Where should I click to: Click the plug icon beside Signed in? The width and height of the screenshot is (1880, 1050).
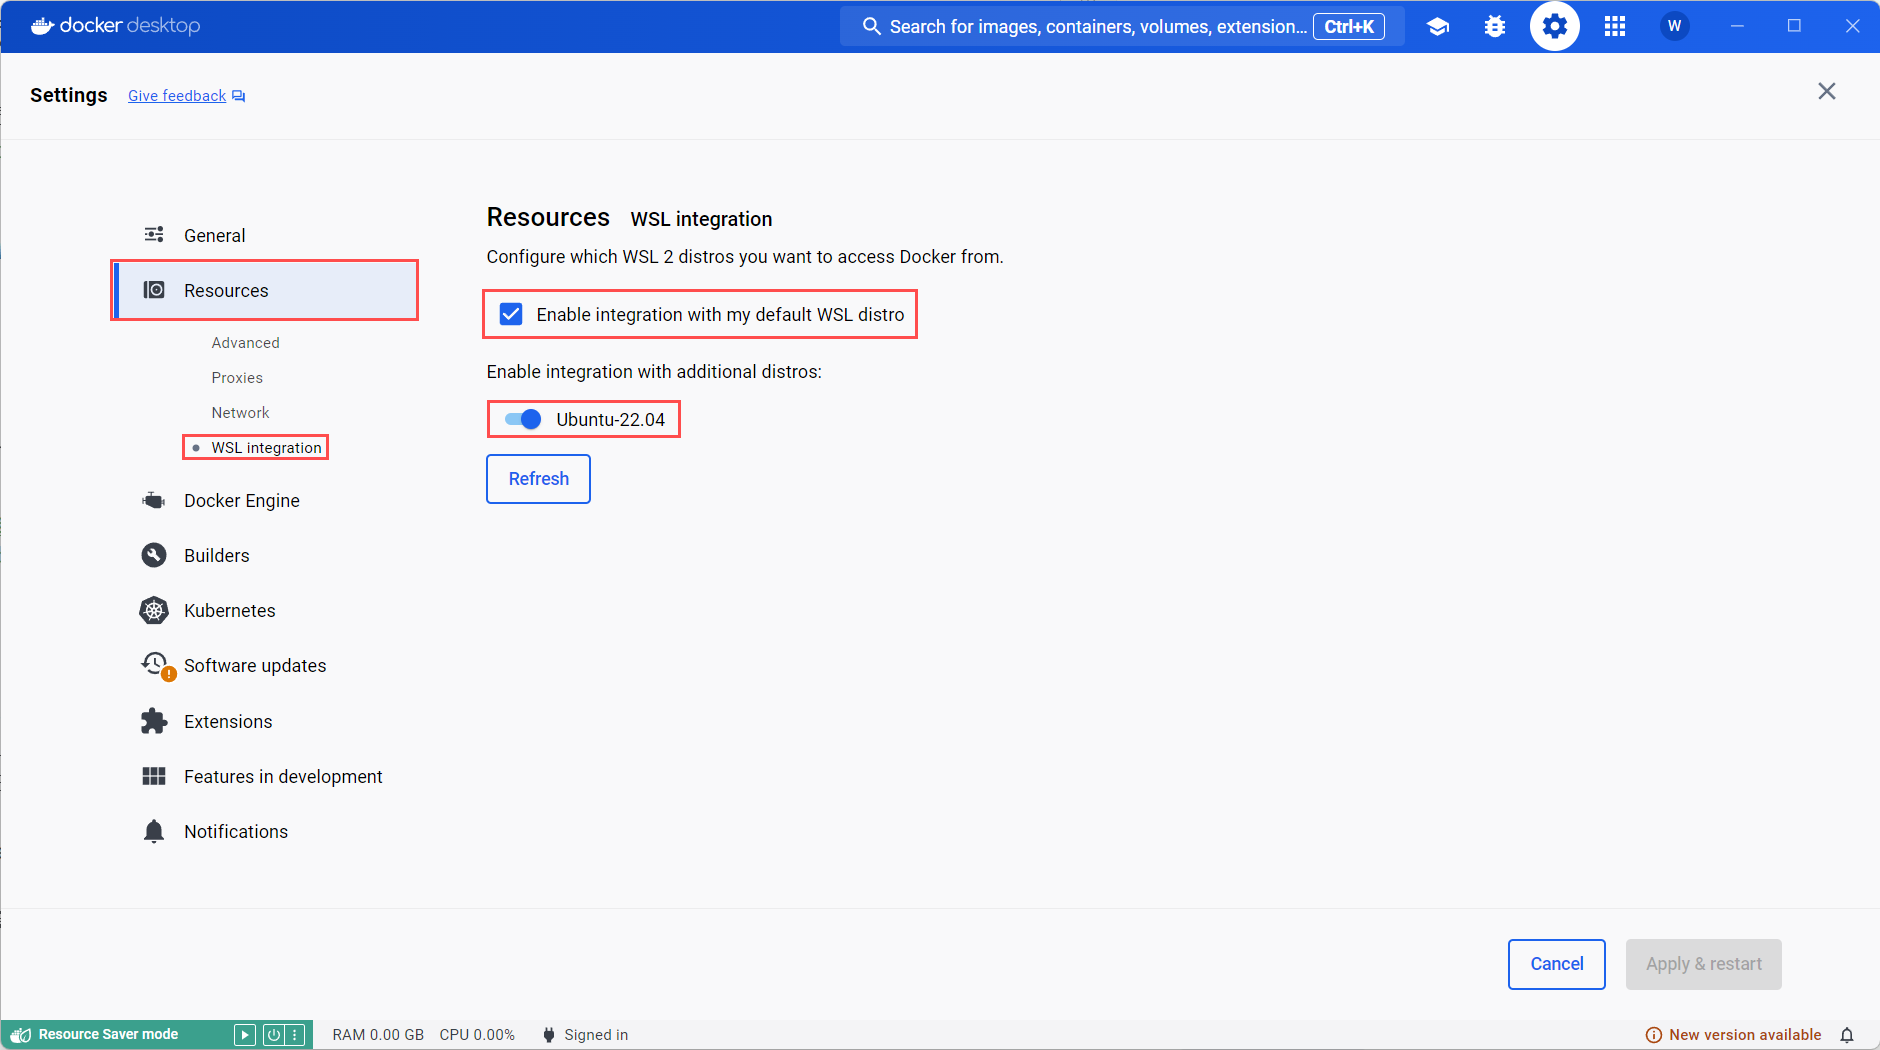[548, 1035]
